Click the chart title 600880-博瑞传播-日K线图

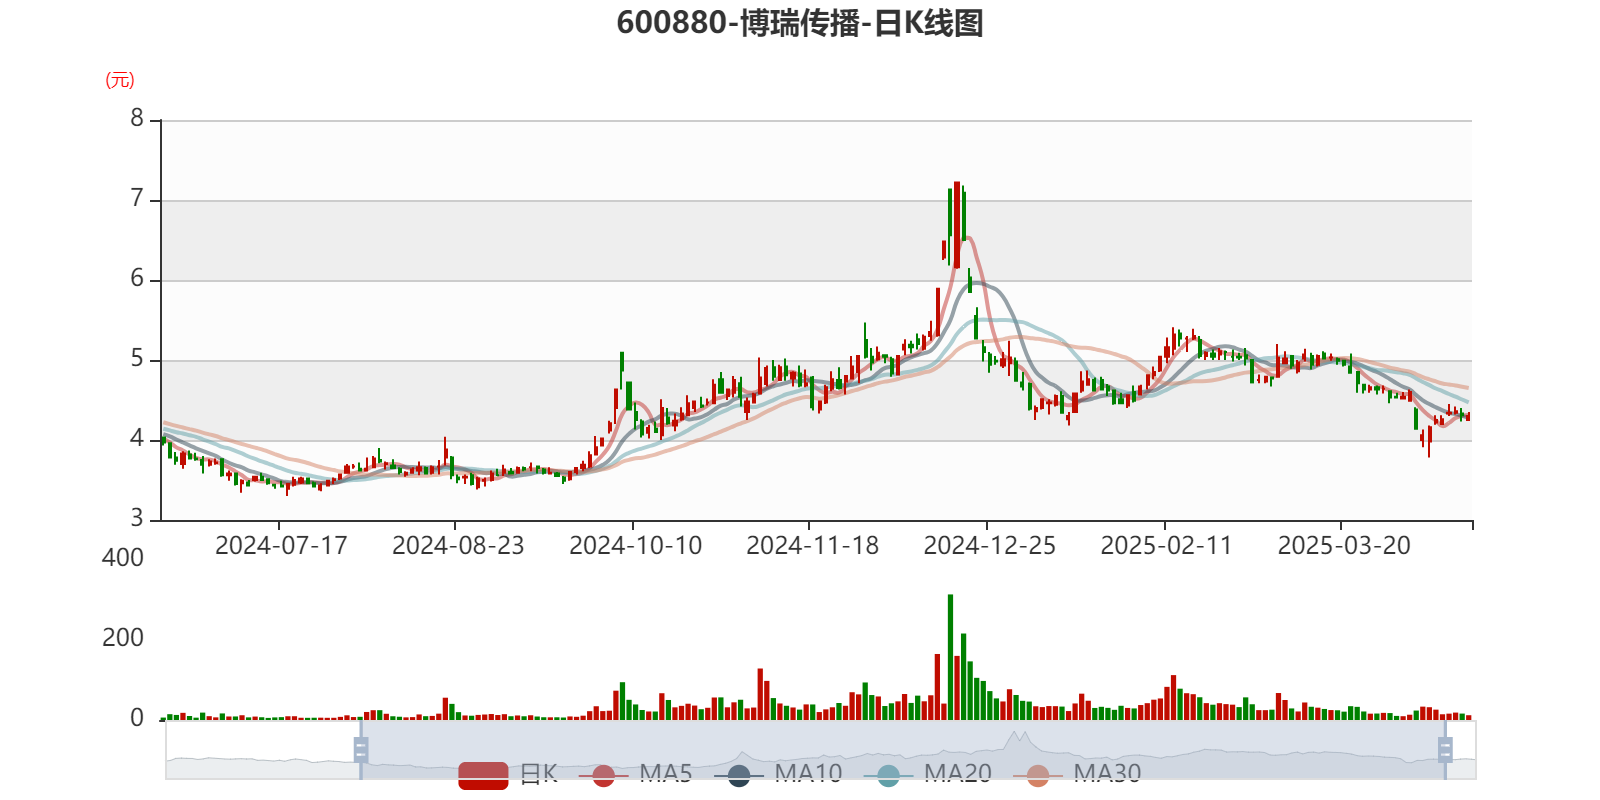point(800,23)
